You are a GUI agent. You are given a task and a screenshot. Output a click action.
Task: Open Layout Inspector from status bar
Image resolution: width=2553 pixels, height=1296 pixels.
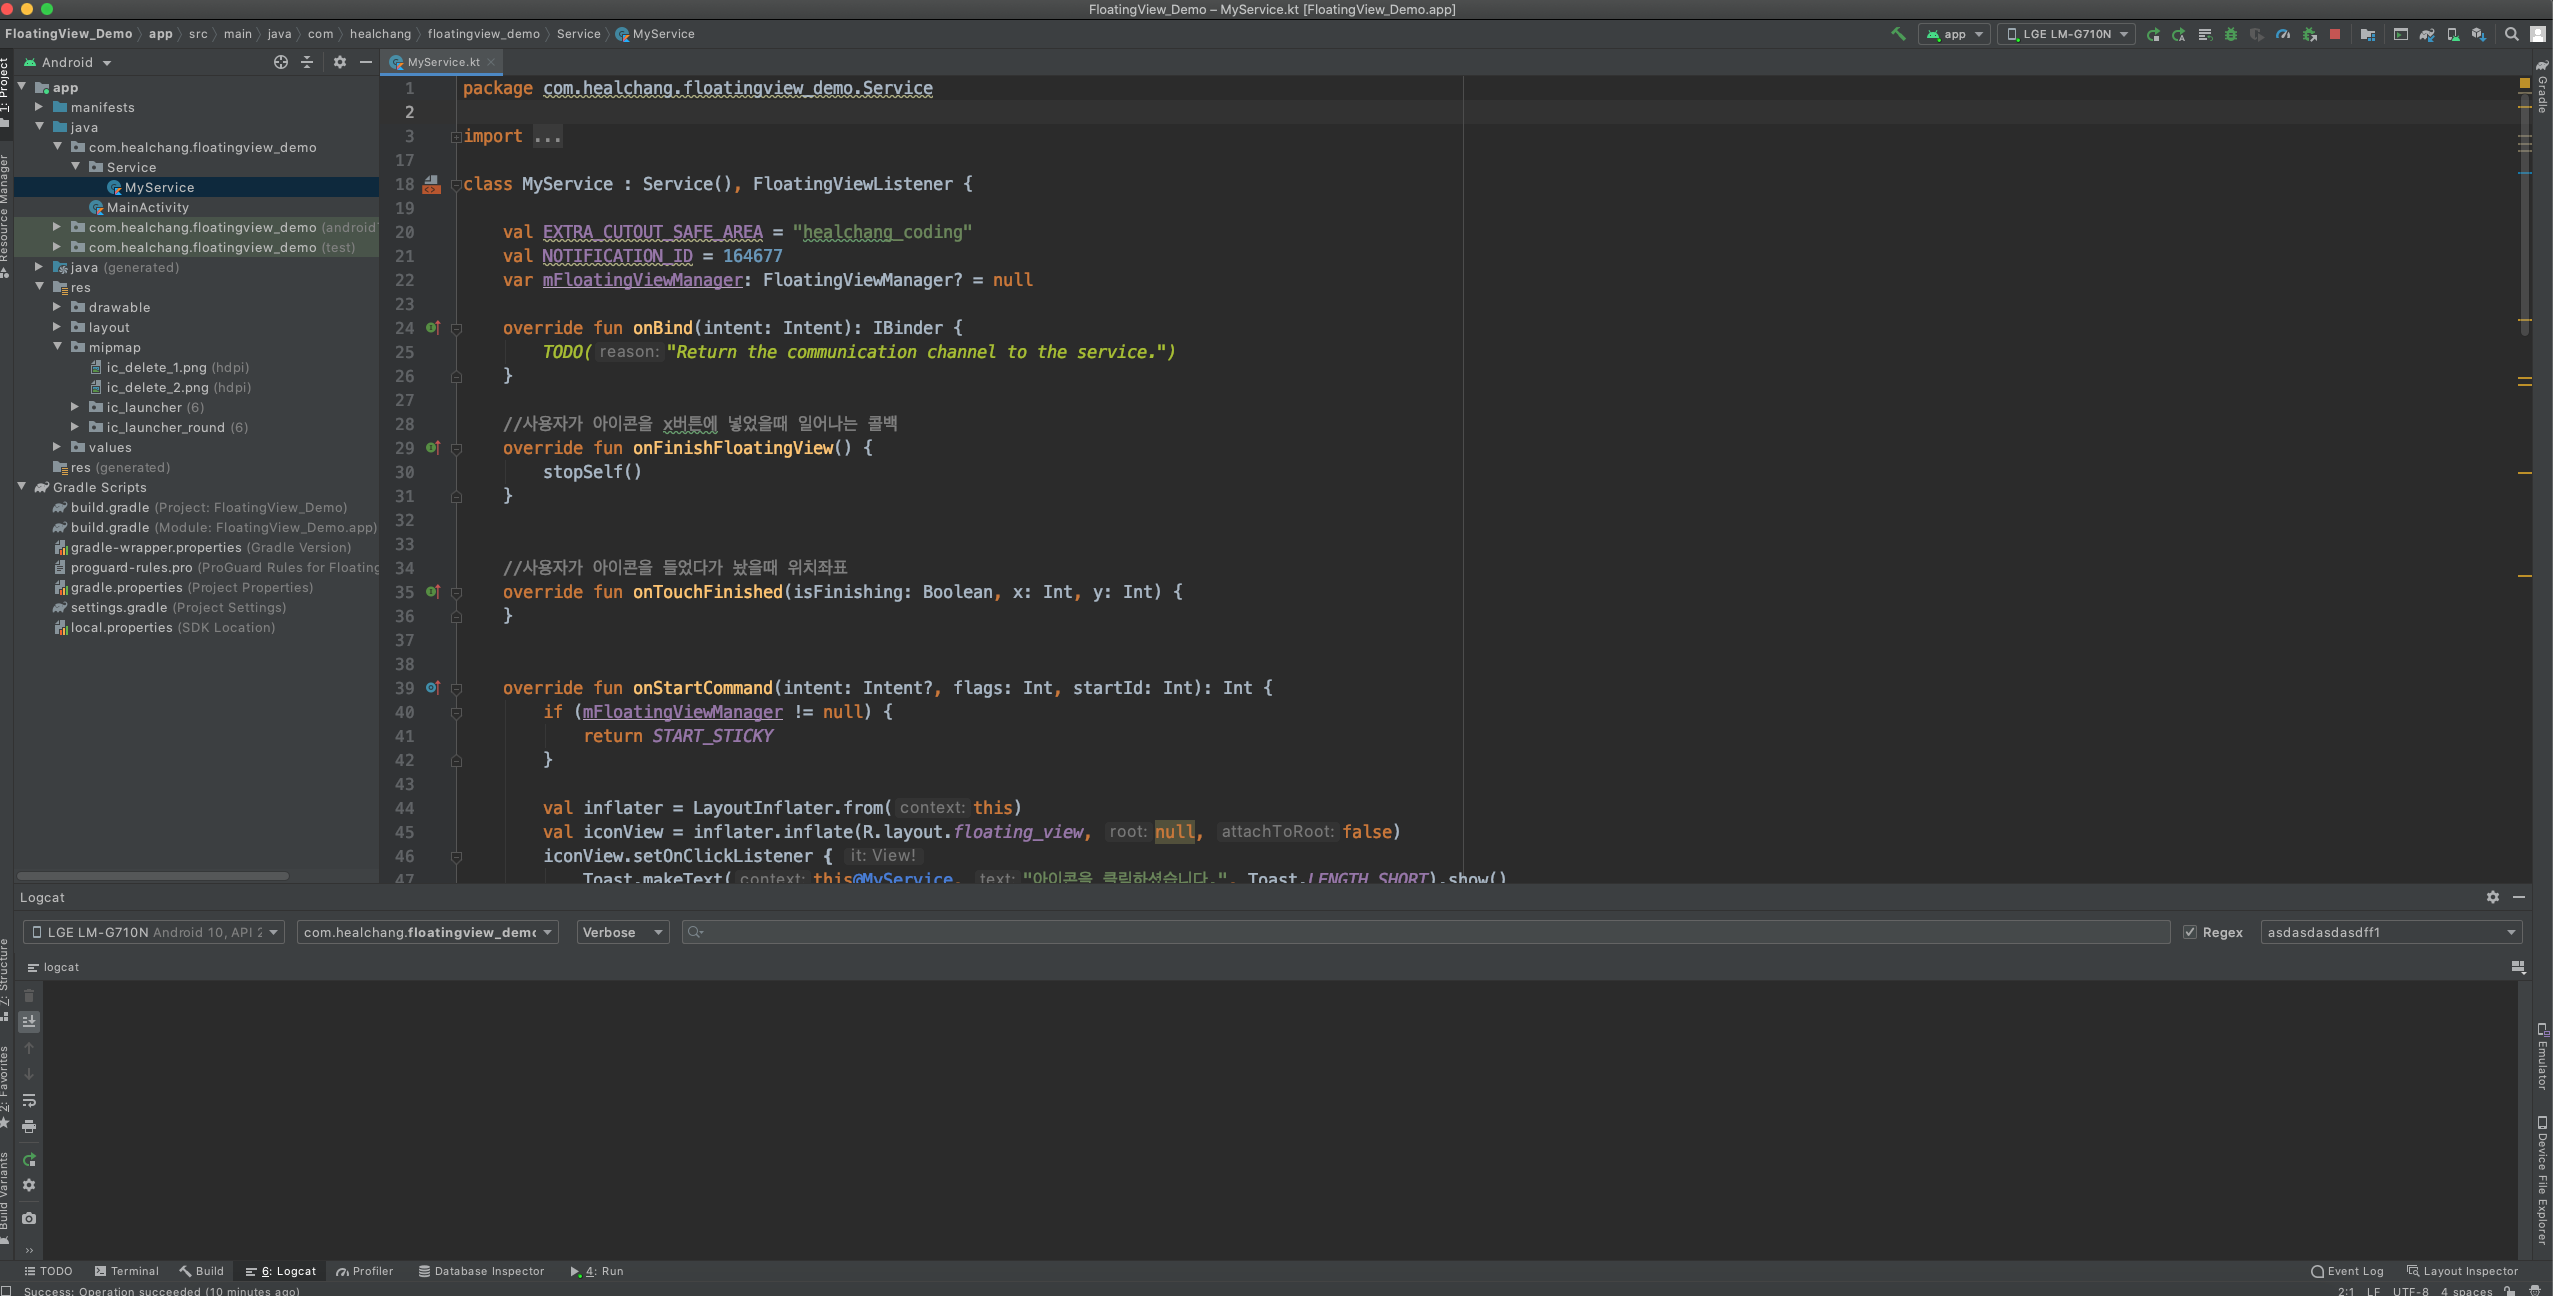2462,1271
